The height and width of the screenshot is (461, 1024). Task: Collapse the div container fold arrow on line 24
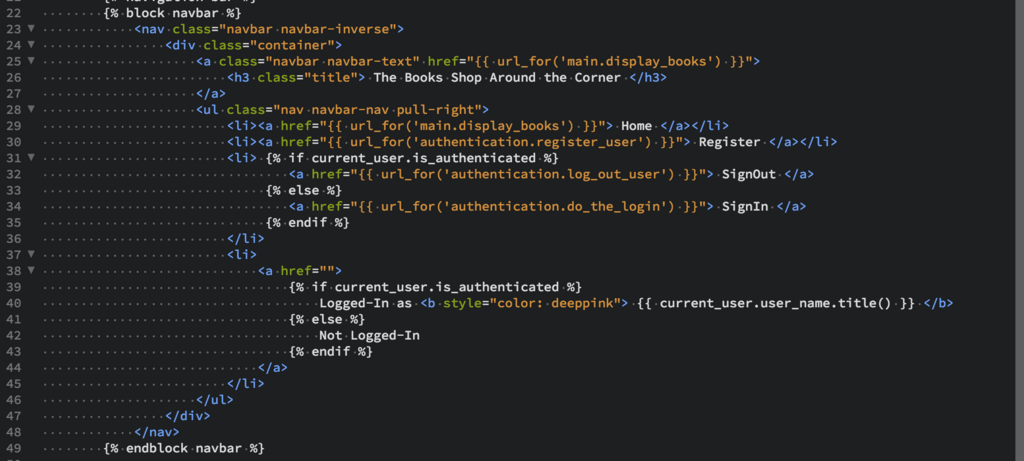[x=31, y=45]
